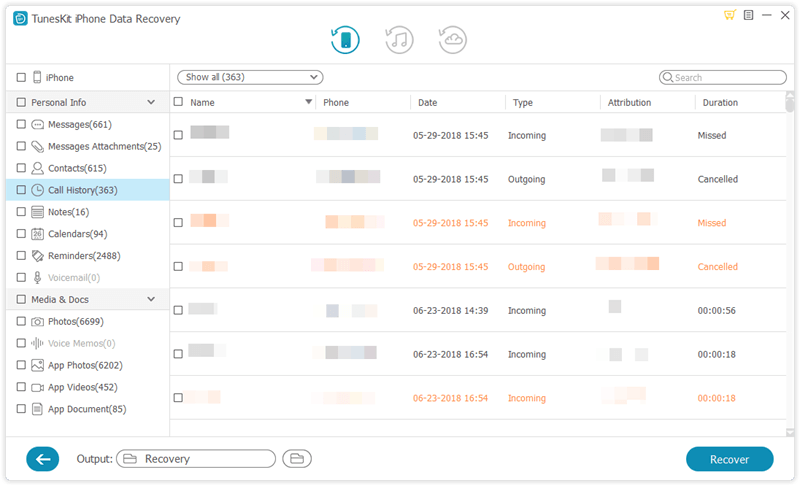The width and height of the screenshot is (800, 486).
Task: Click the Output Recovery path field
Action: 196,459
